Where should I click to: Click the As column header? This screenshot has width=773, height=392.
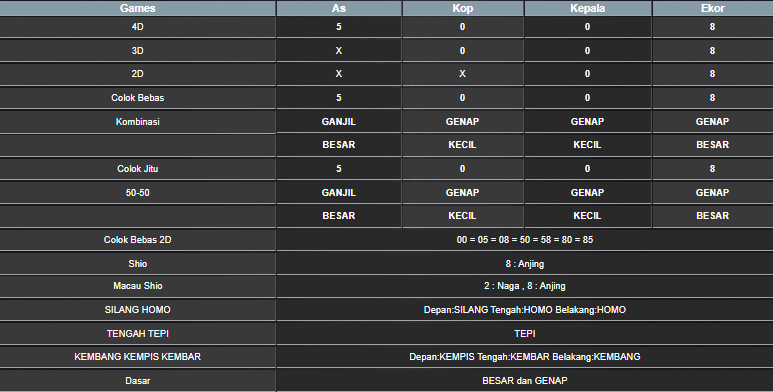(x=339, y=8)
